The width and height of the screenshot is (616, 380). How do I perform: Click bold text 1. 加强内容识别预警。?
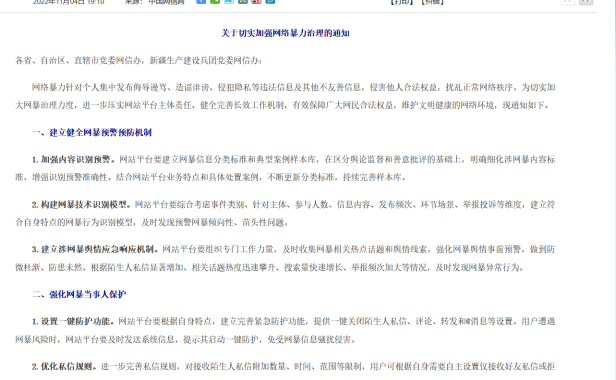click(x=74, y=159)
